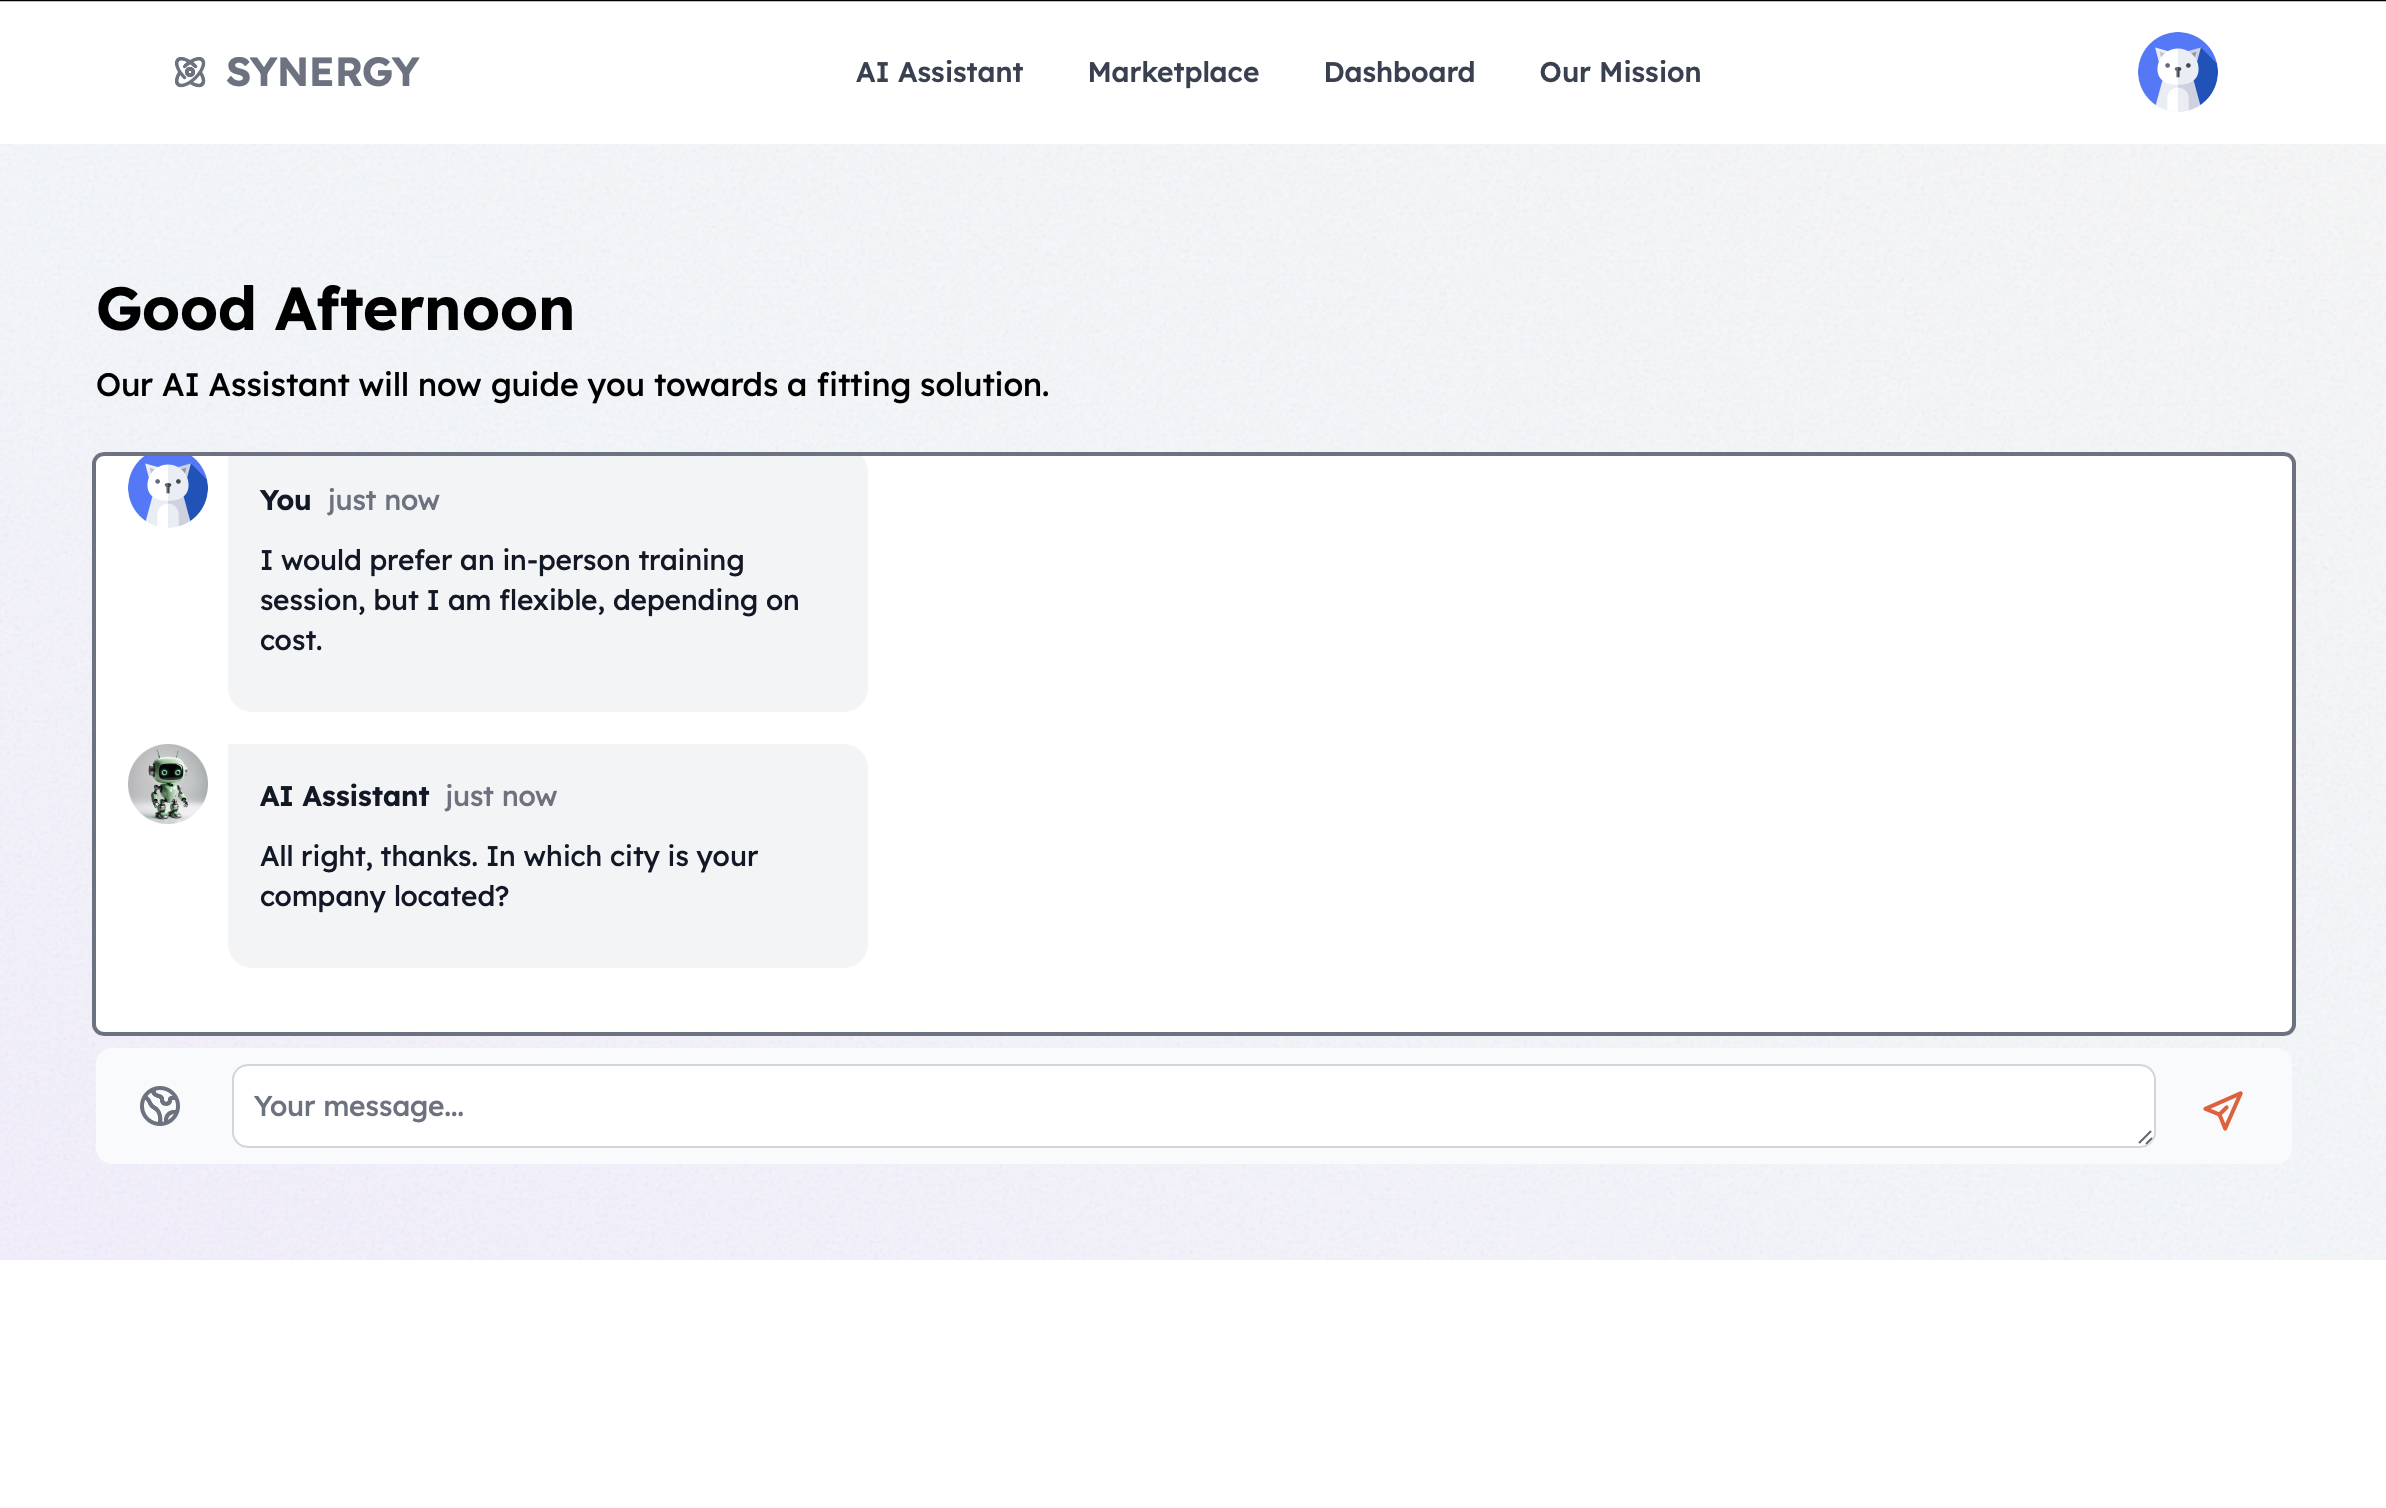Click the "You" sender name

click(285, 500)
